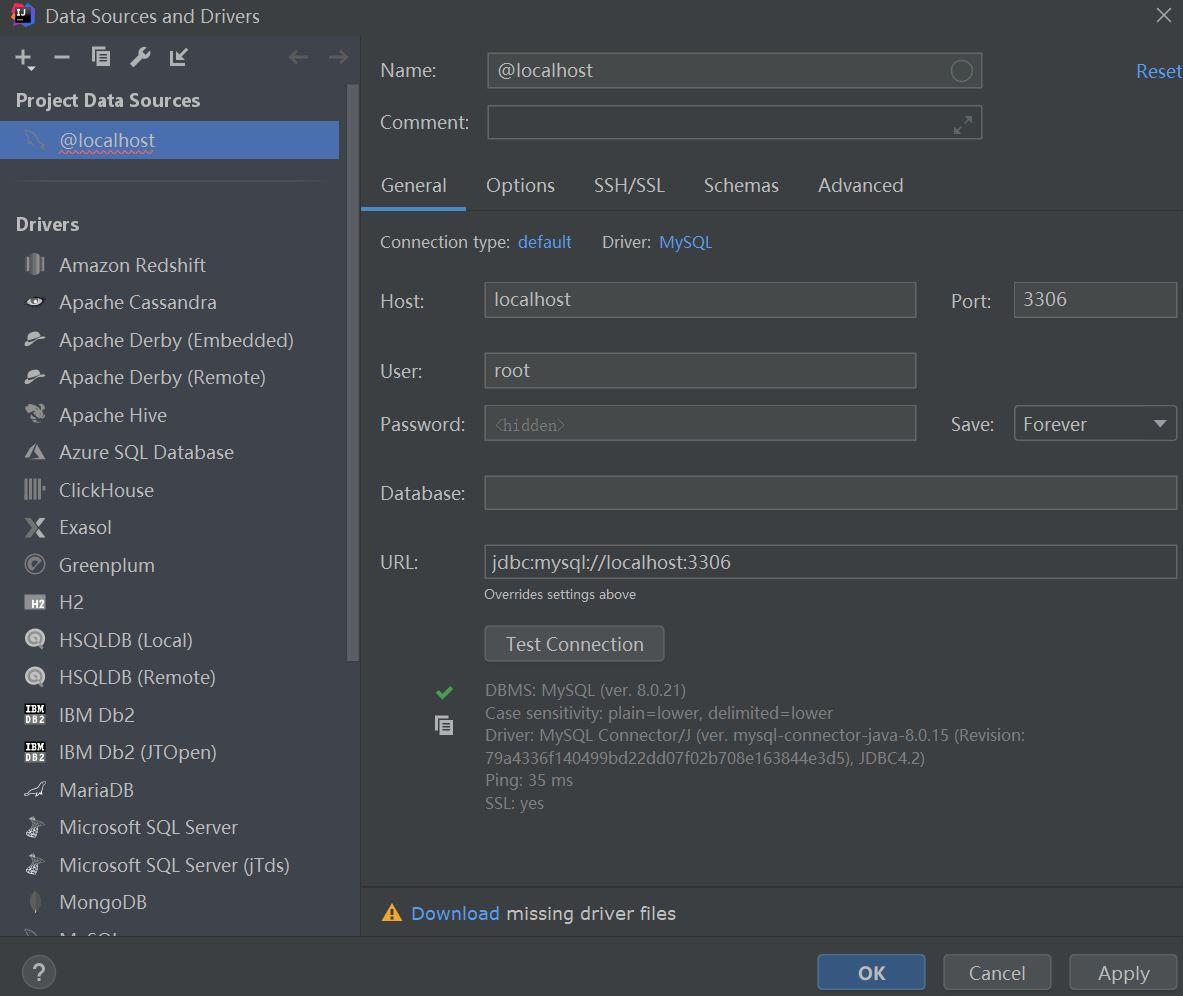
Task: Select the @localhost project data source
Action: coord(107,140)
